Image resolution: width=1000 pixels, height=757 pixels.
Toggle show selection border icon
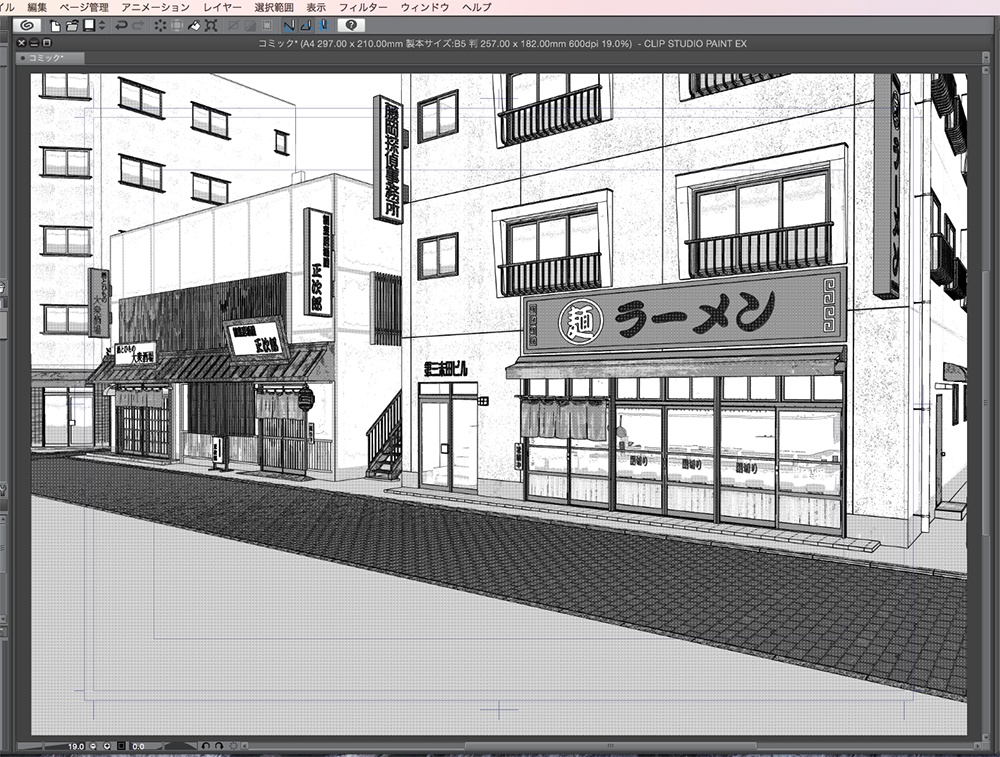267,26
